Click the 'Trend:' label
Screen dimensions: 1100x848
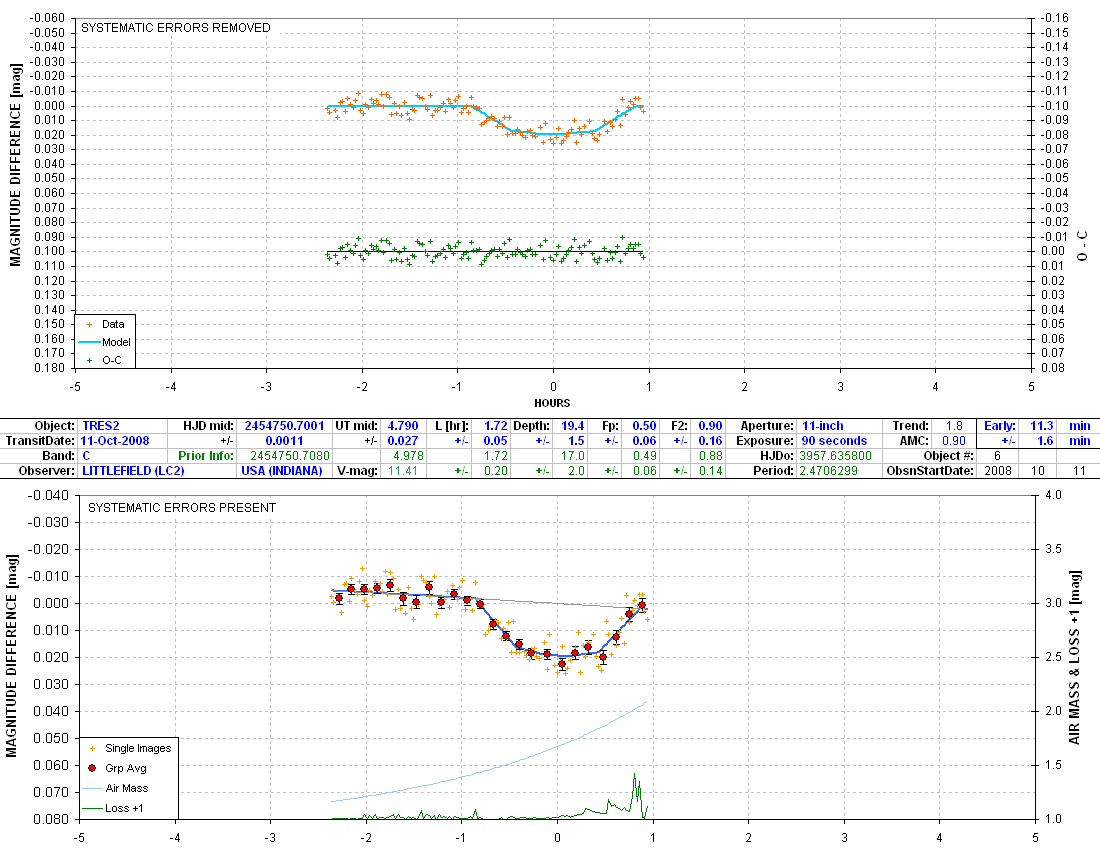tap(911, 426)
